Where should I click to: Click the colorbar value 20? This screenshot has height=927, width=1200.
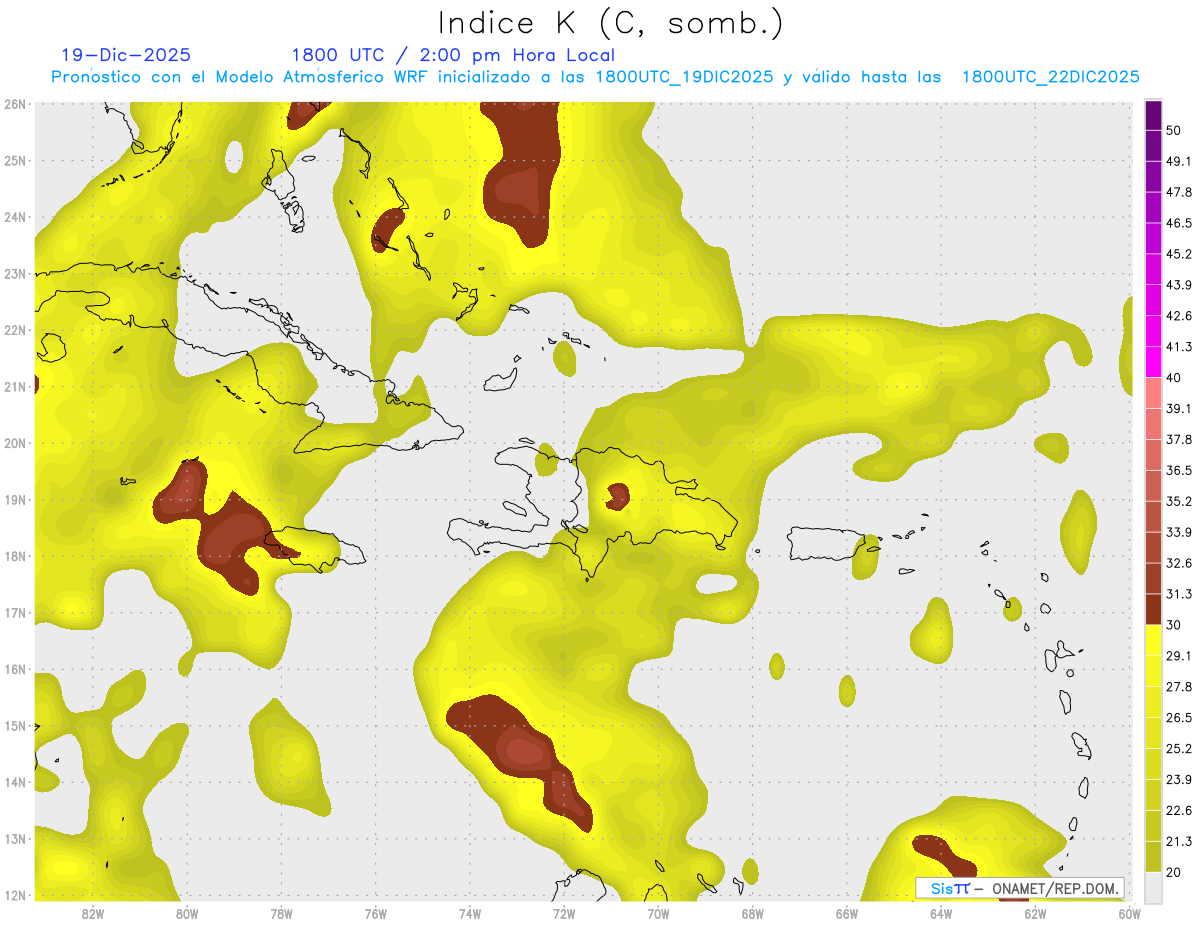point(1175,873)
